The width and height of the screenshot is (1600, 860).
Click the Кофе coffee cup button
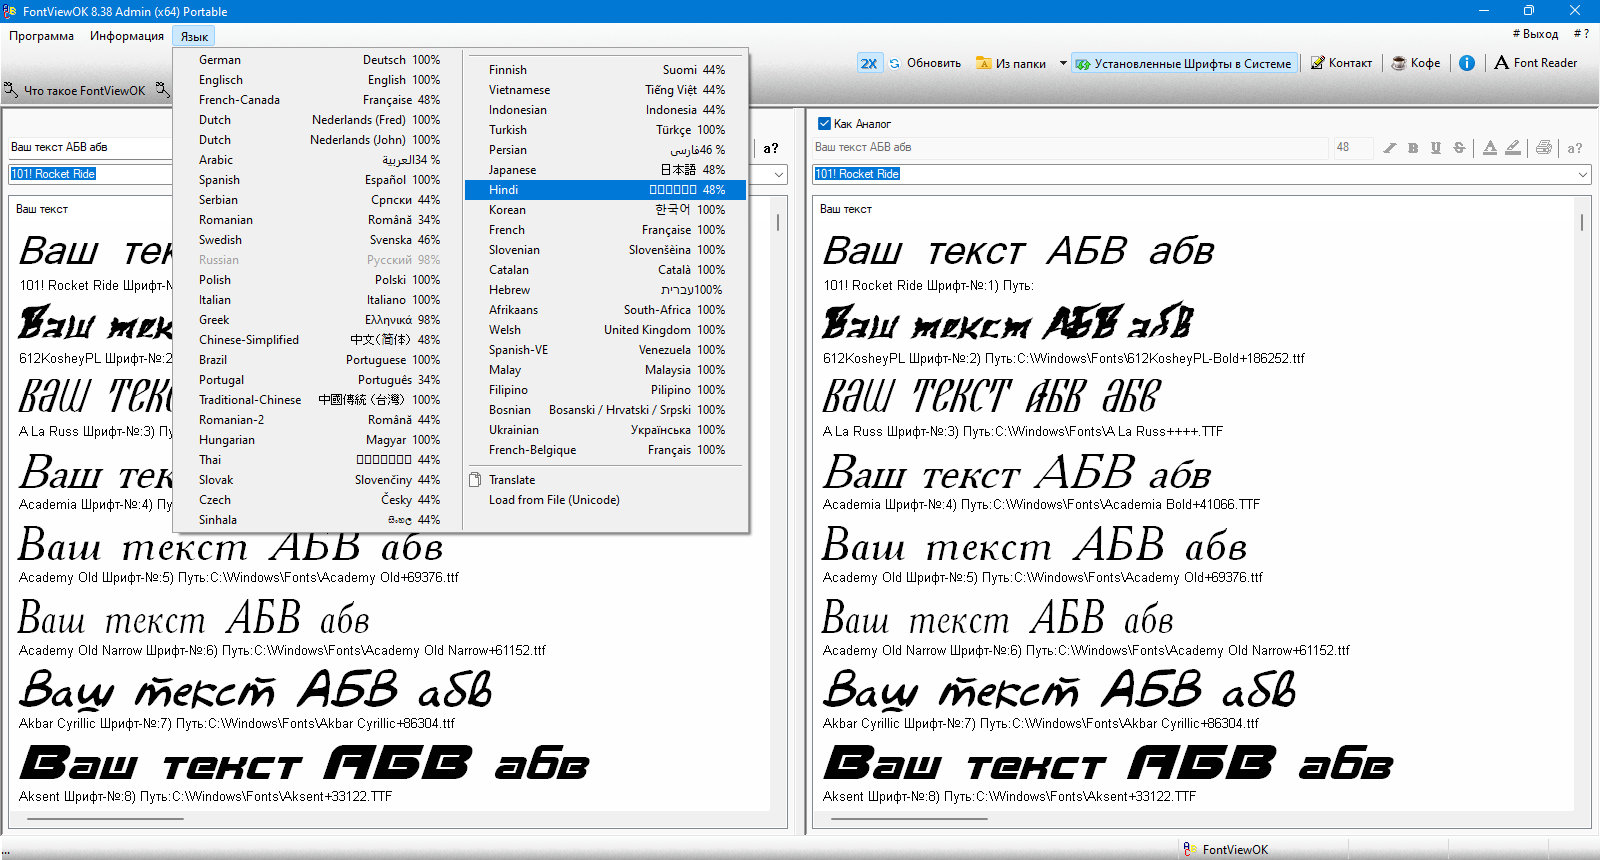[x=1416, y=63]
